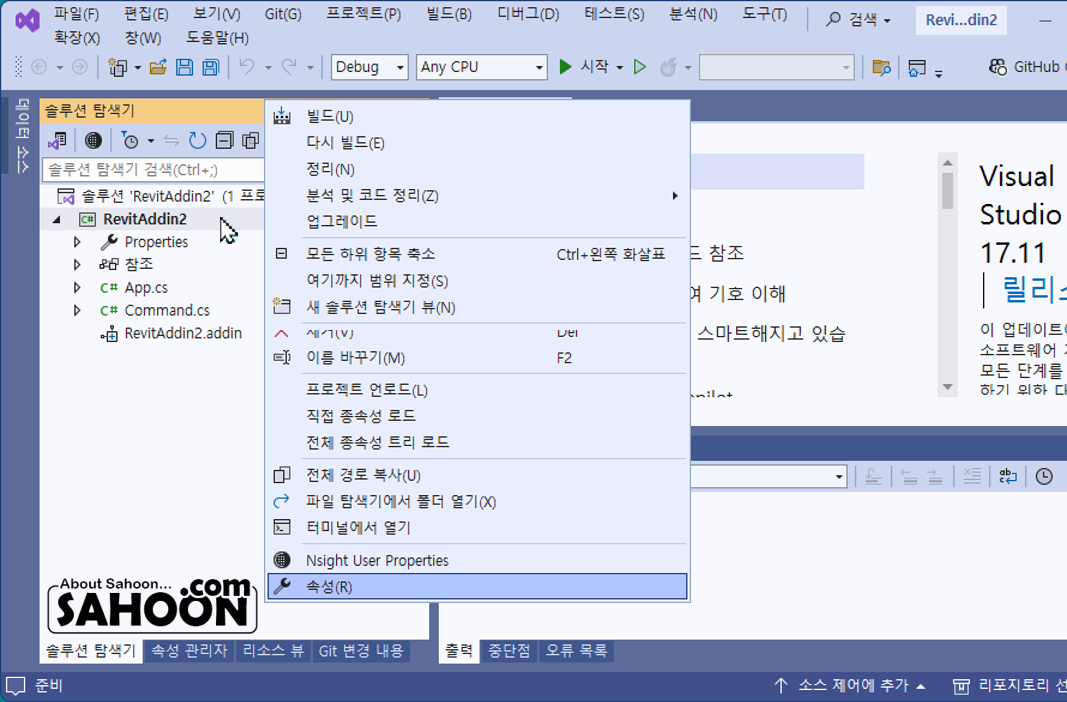The image size is (1067, 702).
Task: Click the single-disk Save icon
Action: pyautogui.click(x=184, y=67)
